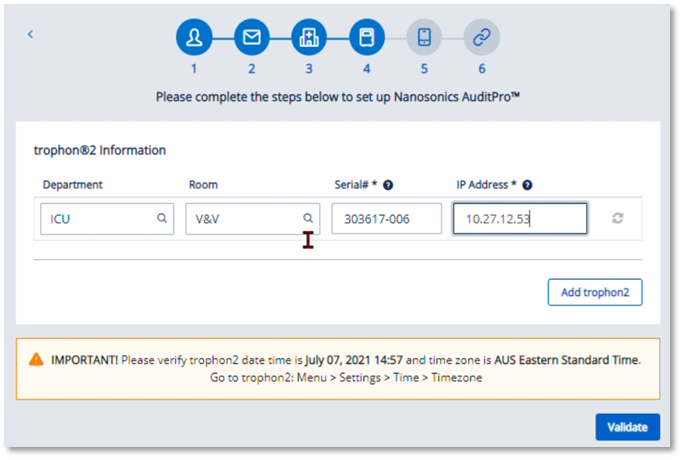Open the Room combo box showing V&V
The height and width of the screenshot is (460, 683).
pos(253,219)
